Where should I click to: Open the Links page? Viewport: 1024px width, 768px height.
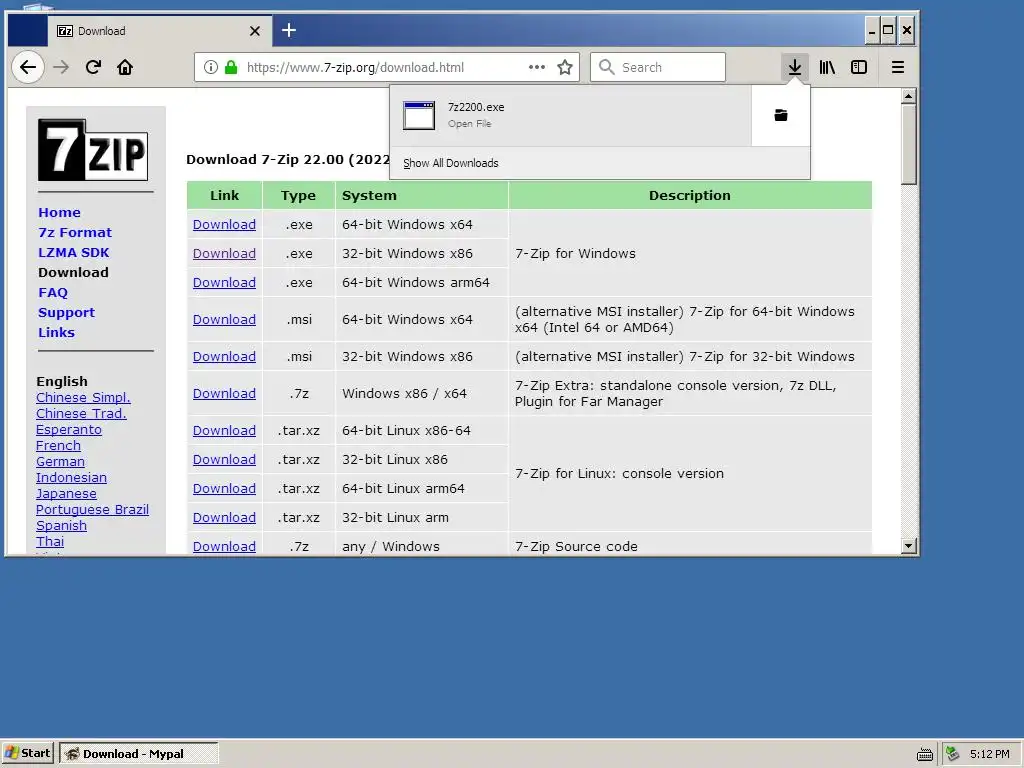tap(56, 332)
